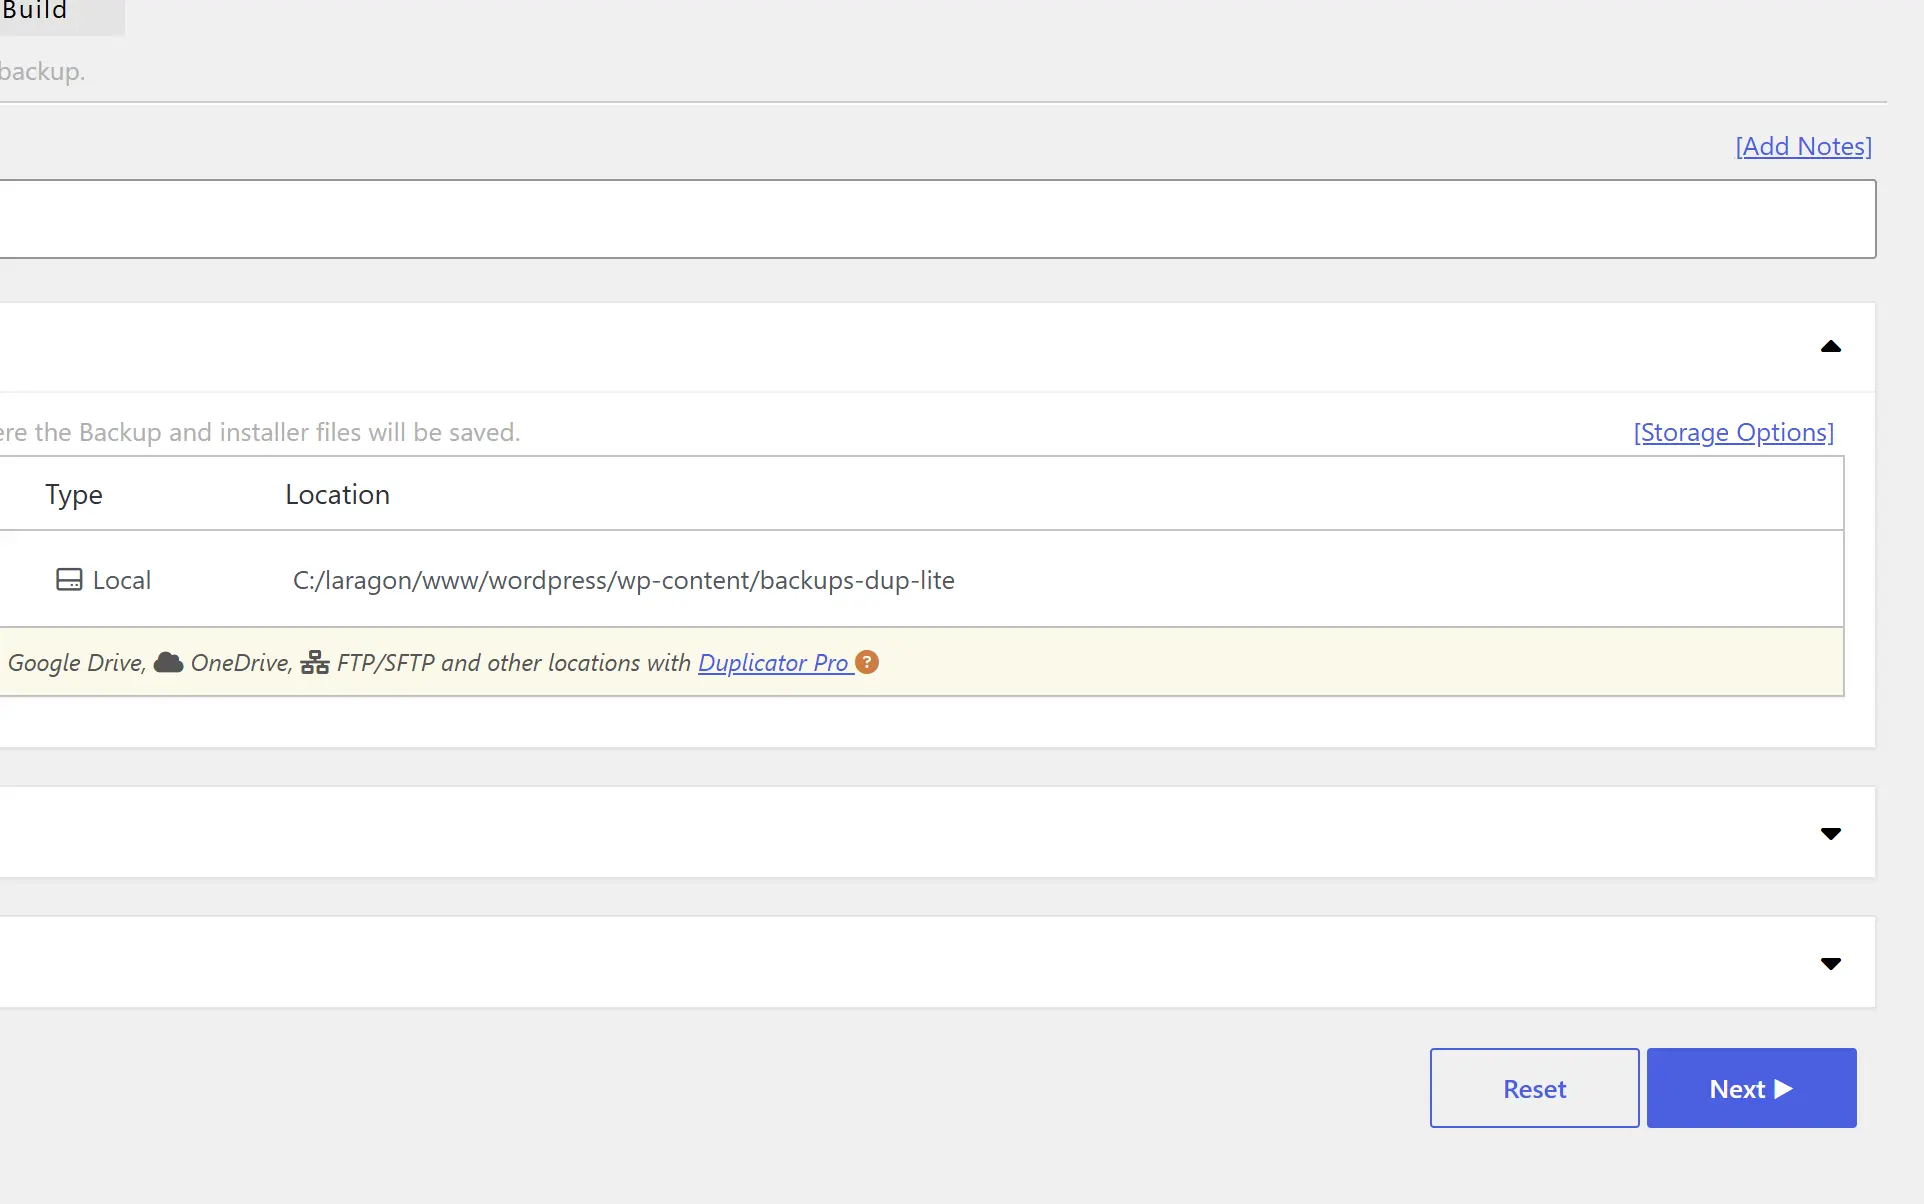Follow the Duplicator Pro link

773,662
